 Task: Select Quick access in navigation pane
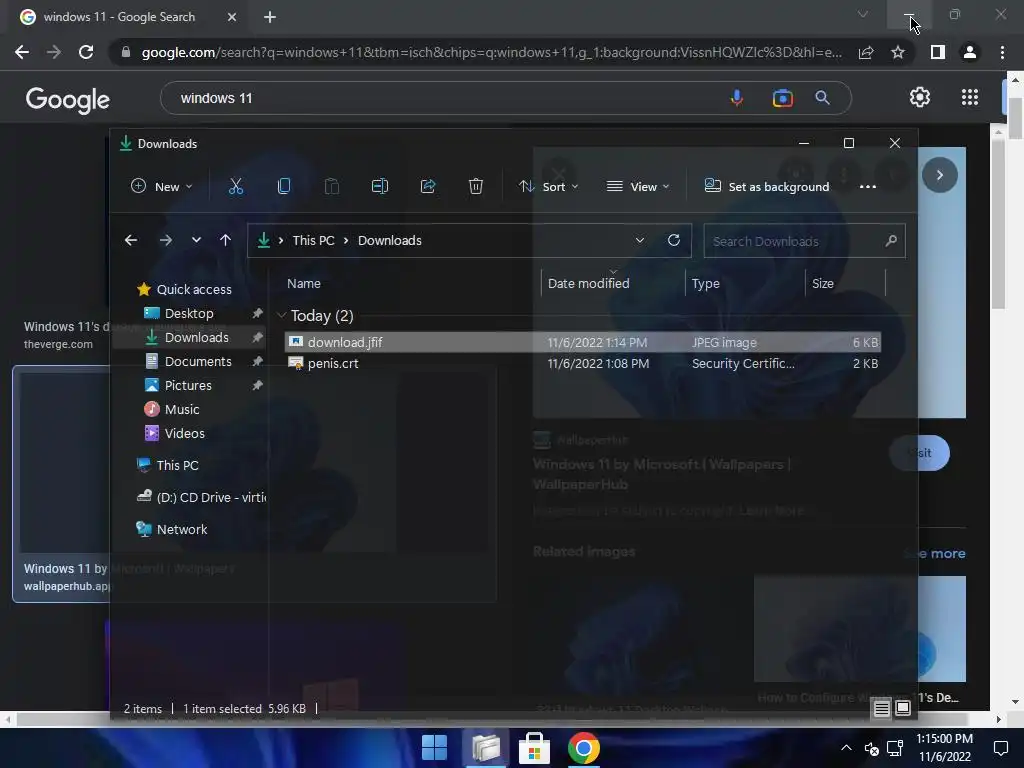185,289
